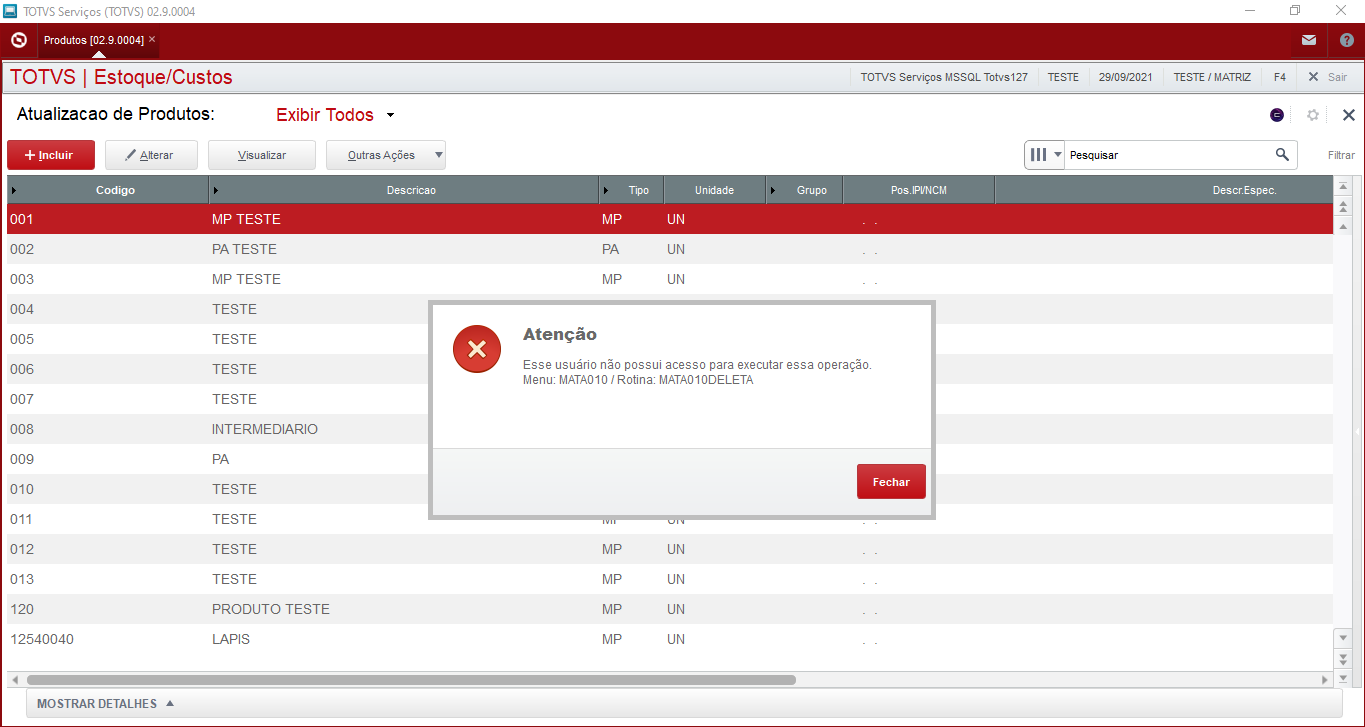Click the Alterar button

150,155
